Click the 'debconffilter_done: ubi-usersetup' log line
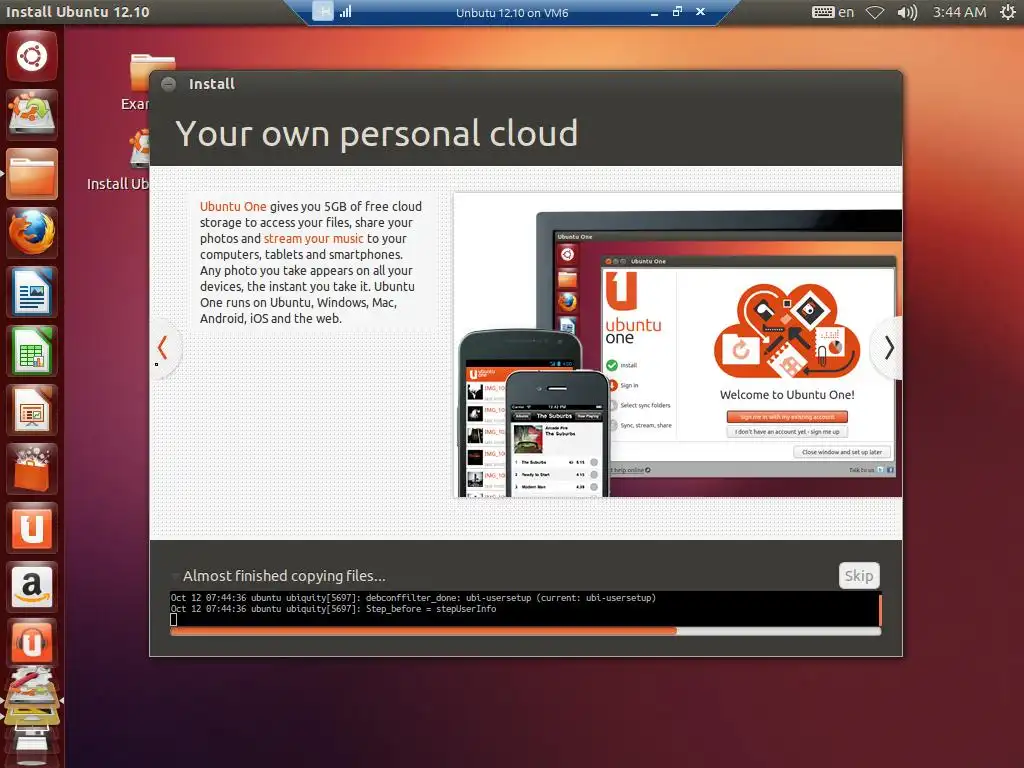Viewport: 1024px width, 768px height. point(511,598)
